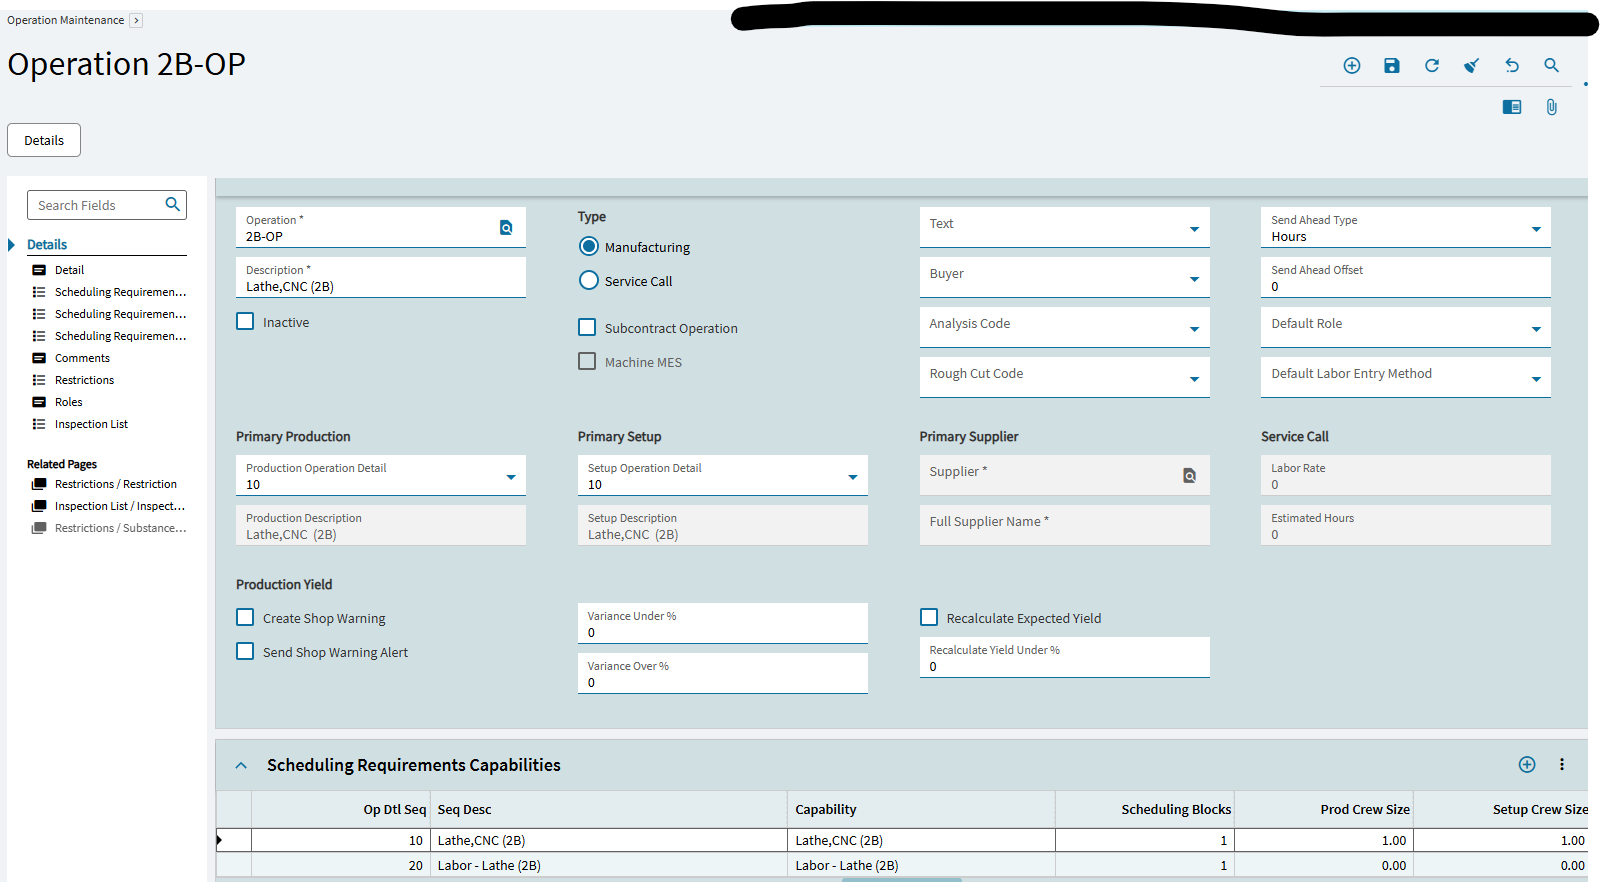
Task: Toggle the side panel layout icon
Action: pos(1512,107)
